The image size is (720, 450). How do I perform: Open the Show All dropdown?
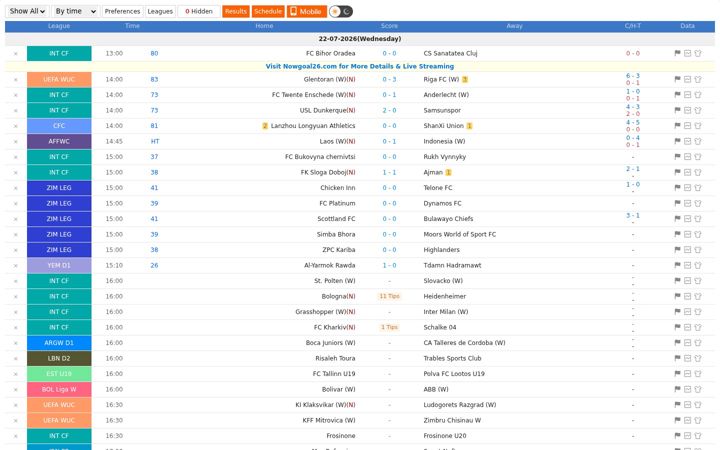pos(27,11)
